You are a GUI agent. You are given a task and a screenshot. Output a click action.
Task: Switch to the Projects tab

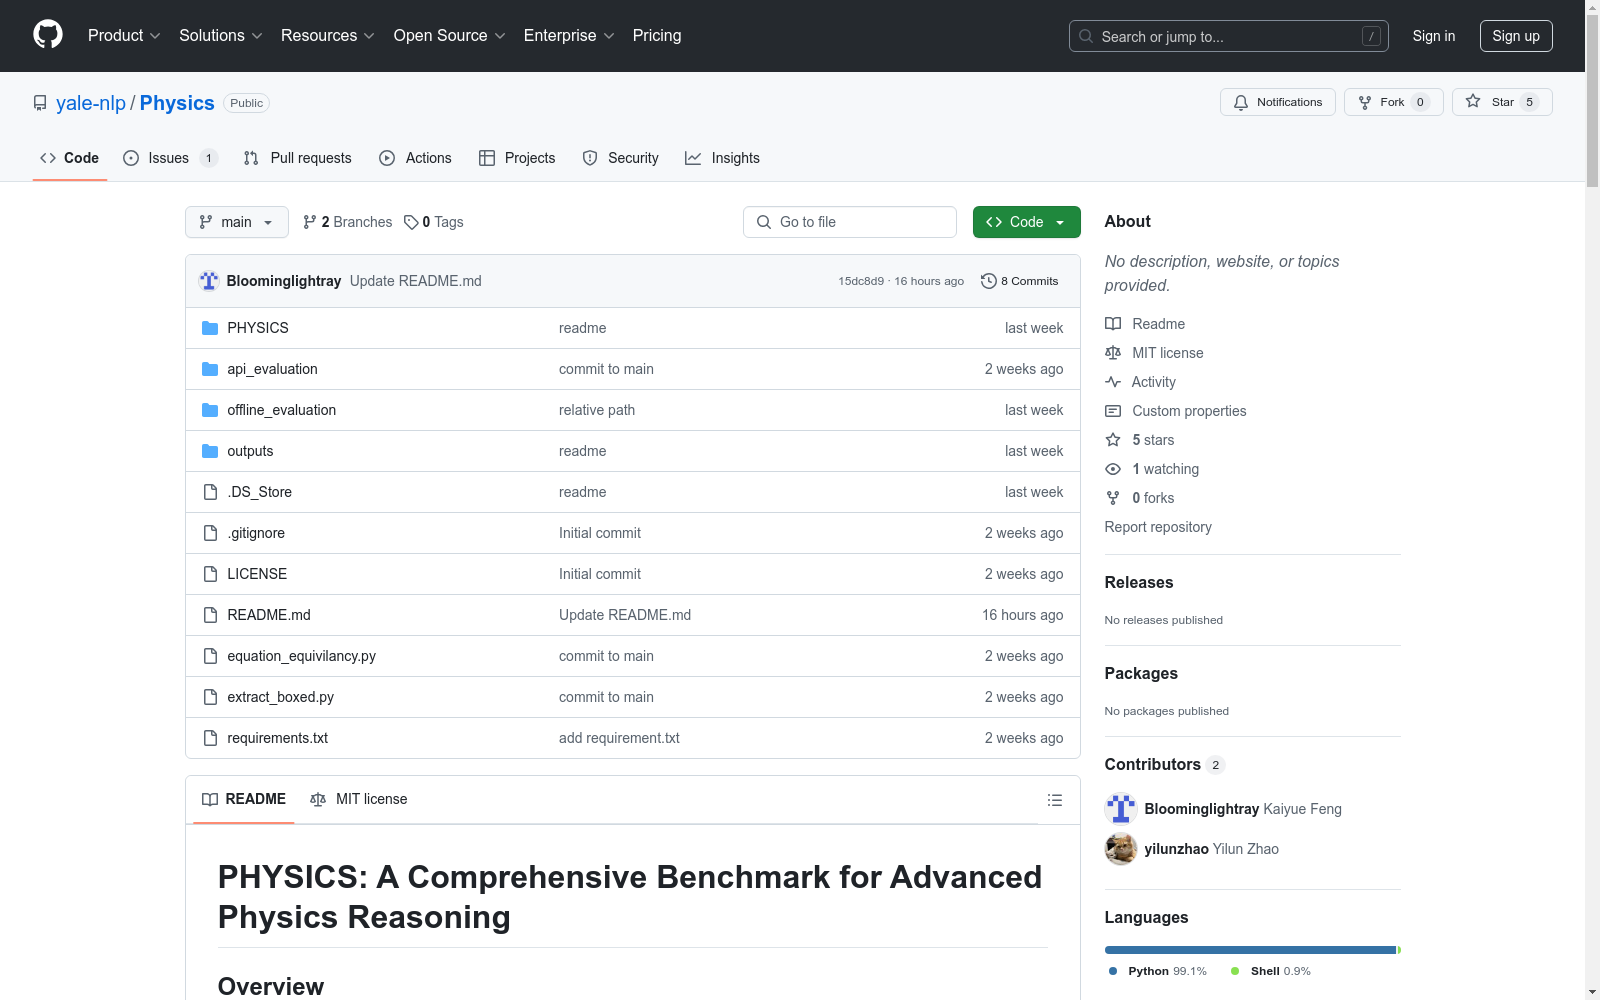[517, 158]
